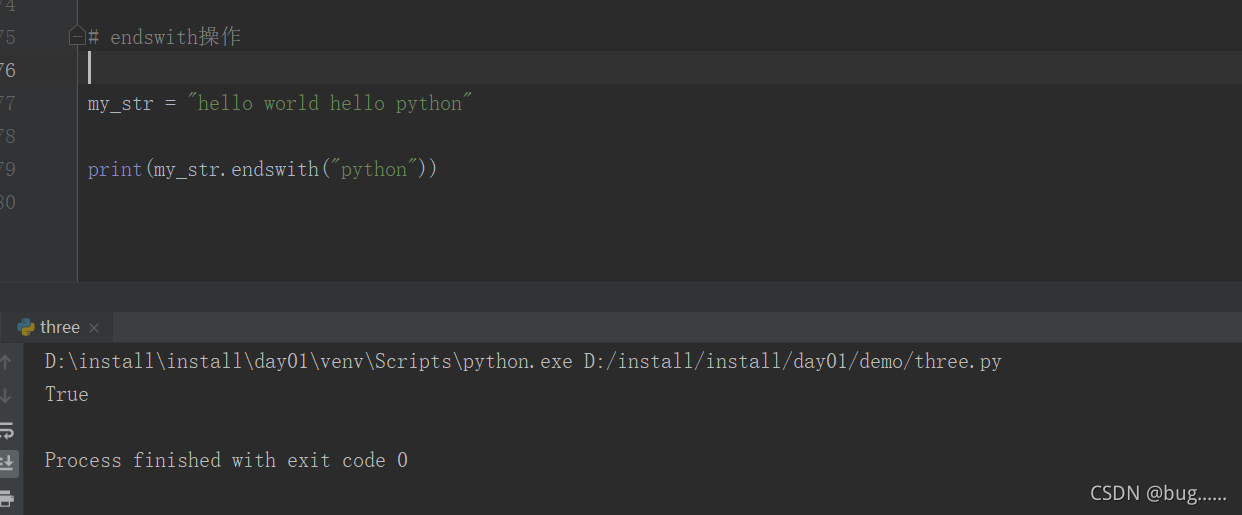Click the "Process finished with exit code 0" message

click(x=226, y=460)
